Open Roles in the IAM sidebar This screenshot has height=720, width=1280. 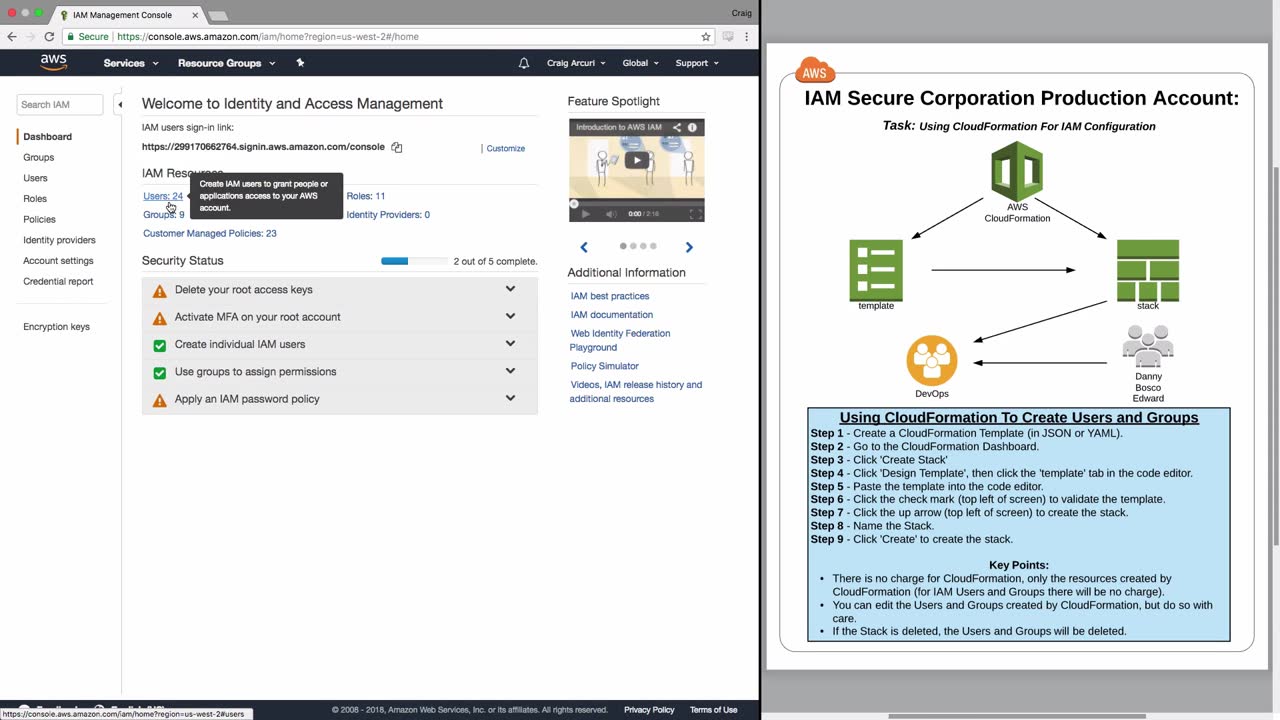click(x=35, y=199)
